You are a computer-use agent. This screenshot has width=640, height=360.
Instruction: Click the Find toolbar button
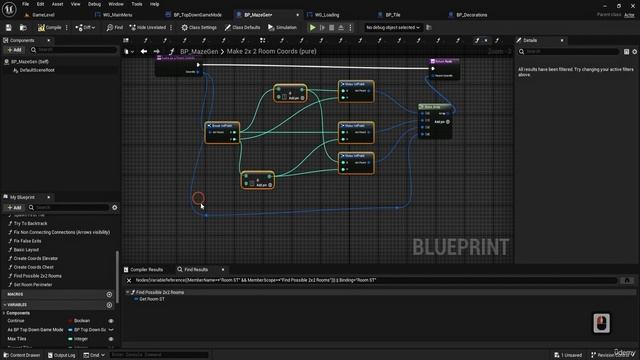click(115, 27)
